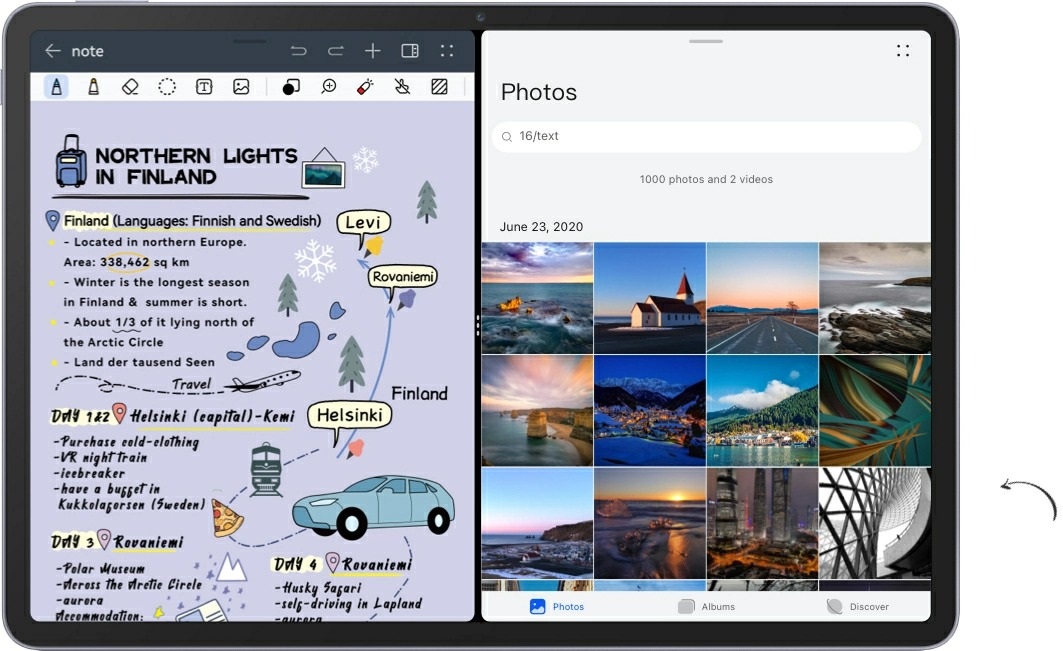Open the black-and-white architecture photo
The height and width of the screenshot is (651, 1063).
pyautogui.click(x=875, y=523)
